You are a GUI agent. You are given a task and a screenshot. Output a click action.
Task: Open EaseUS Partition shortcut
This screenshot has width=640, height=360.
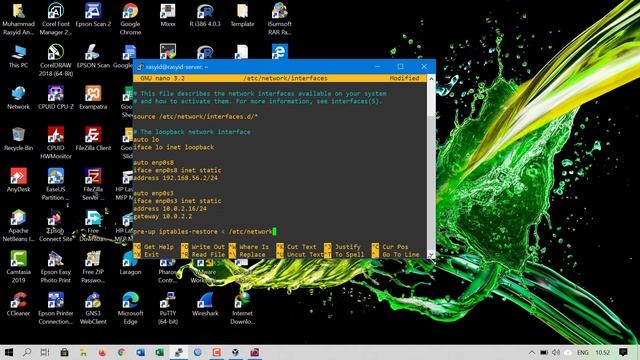click(56, 184)
